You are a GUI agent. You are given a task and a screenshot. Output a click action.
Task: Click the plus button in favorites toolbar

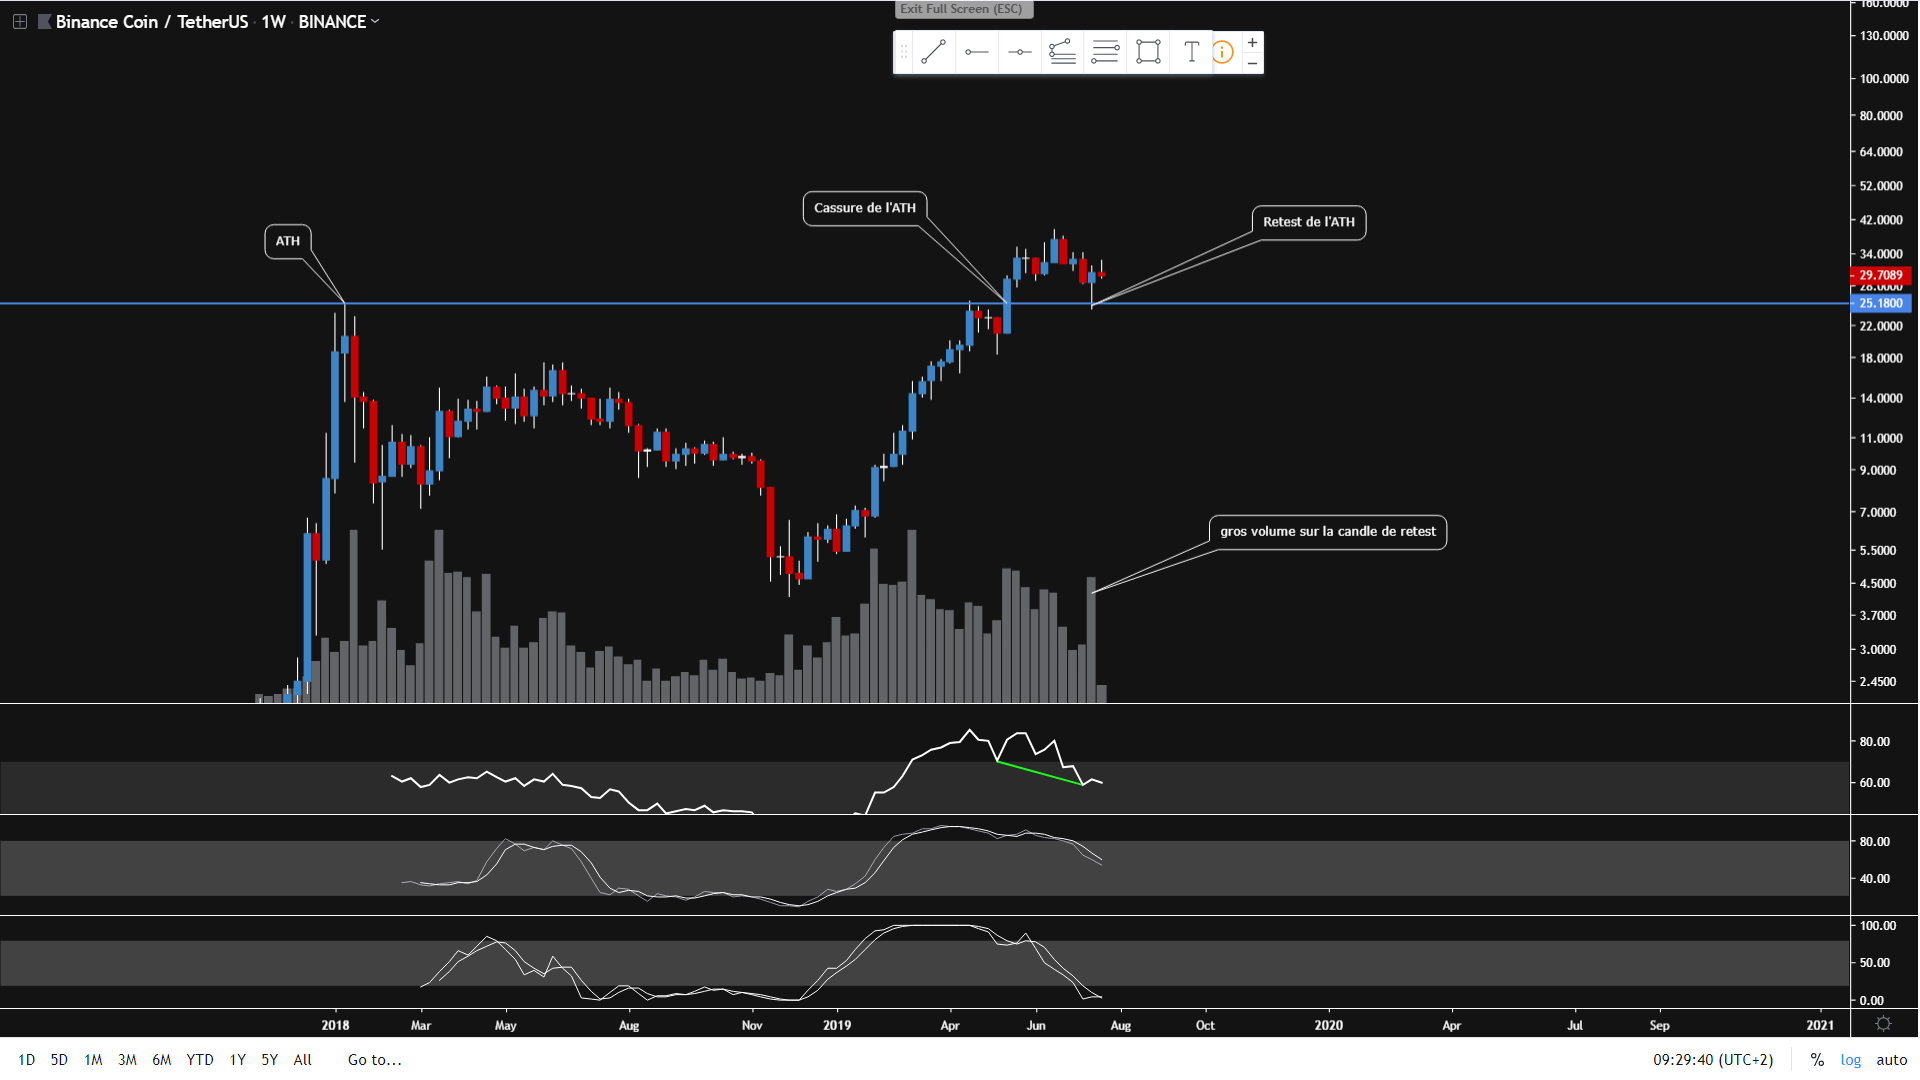1252,42
